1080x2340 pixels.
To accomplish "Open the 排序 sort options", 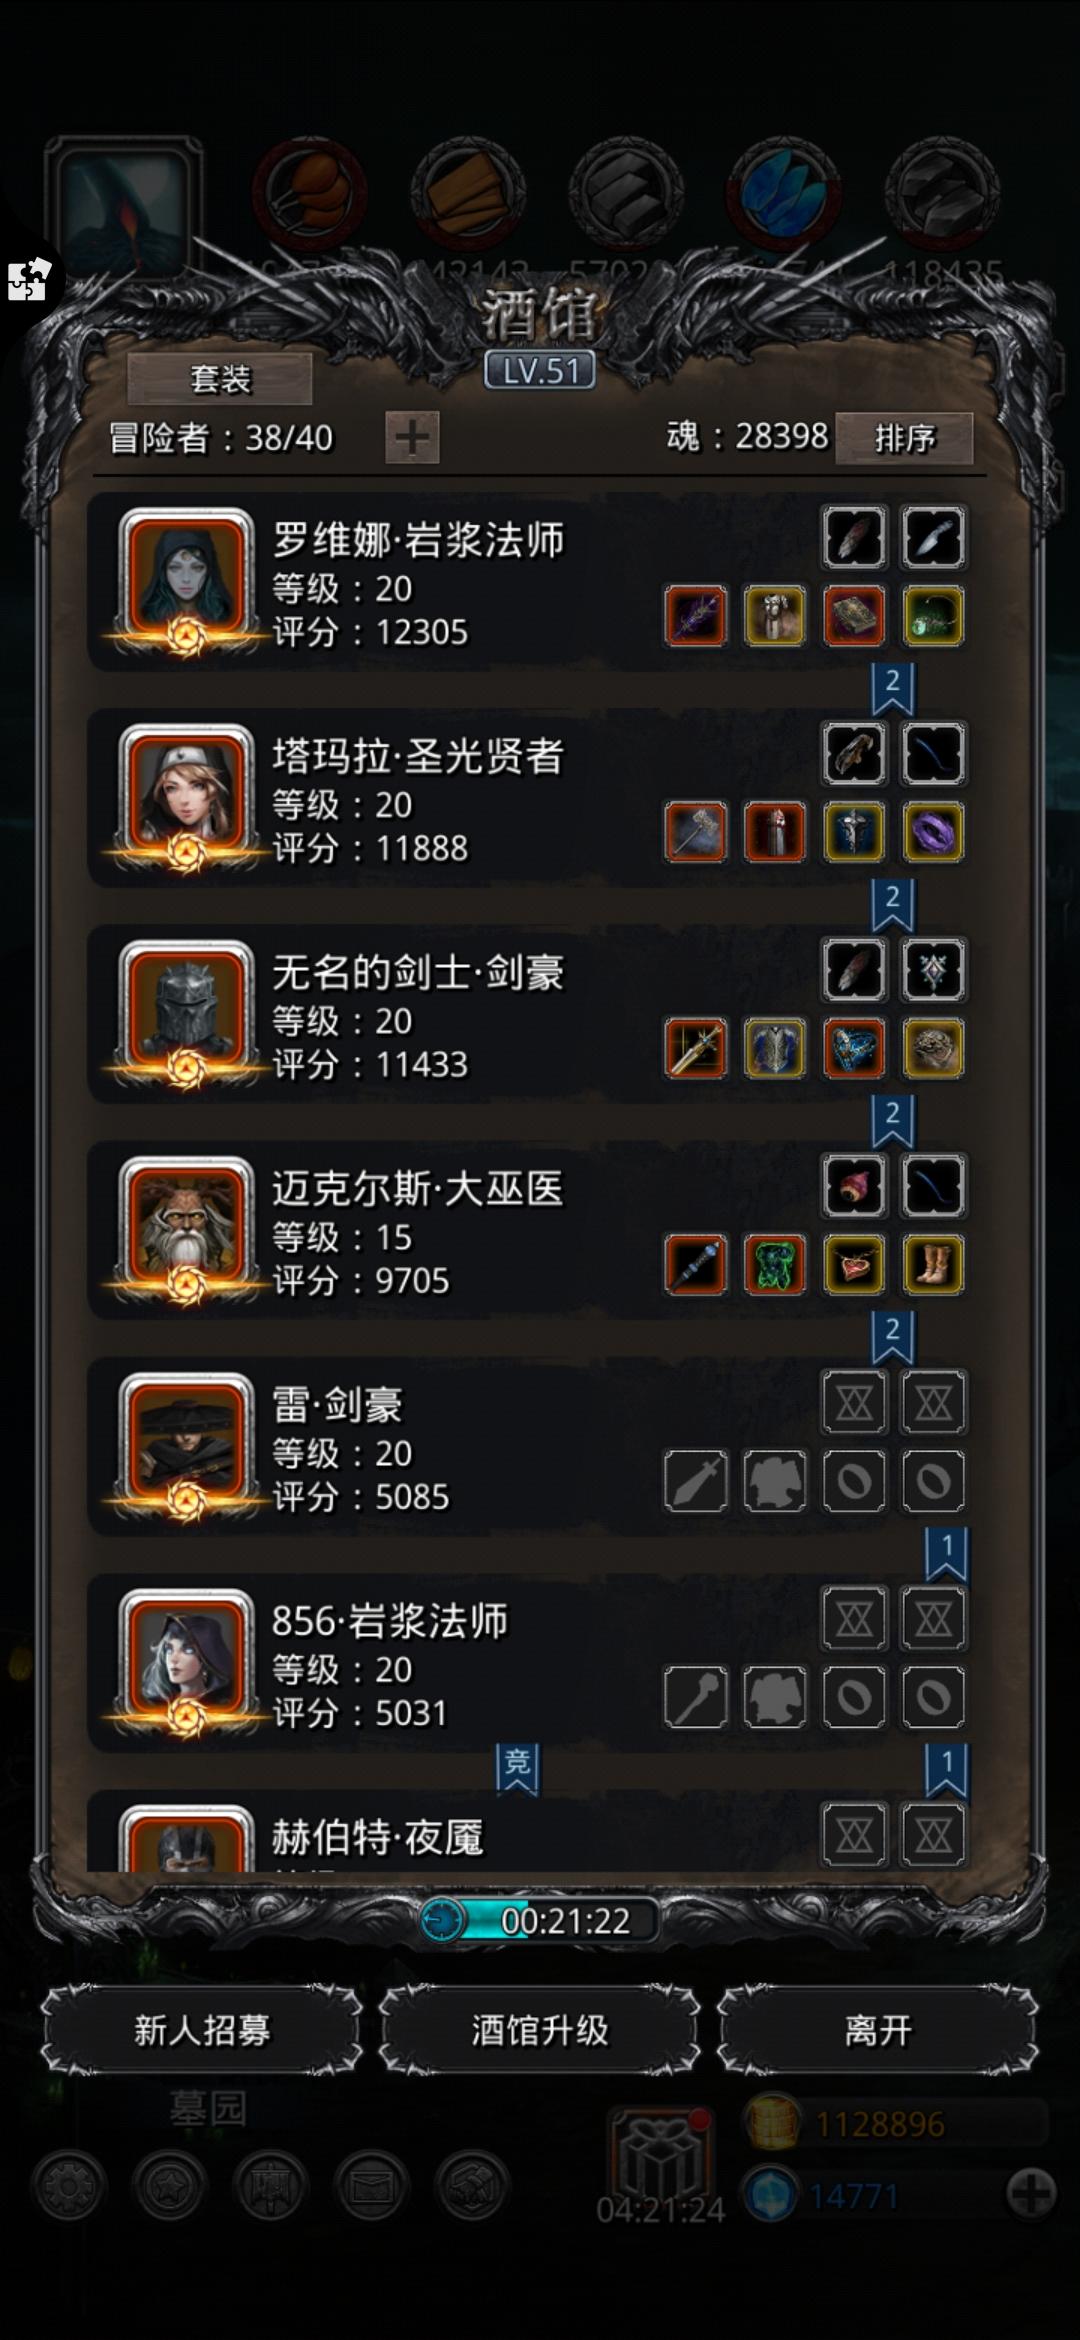I will tap(904, 438).
